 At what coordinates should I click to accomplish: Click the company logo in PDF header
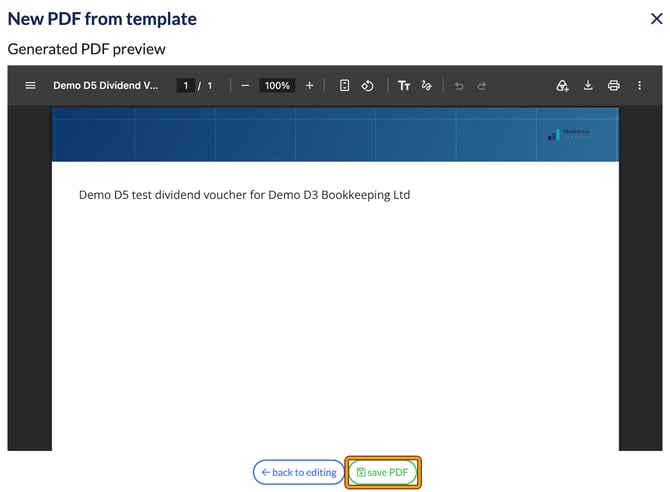coord(568,134)
